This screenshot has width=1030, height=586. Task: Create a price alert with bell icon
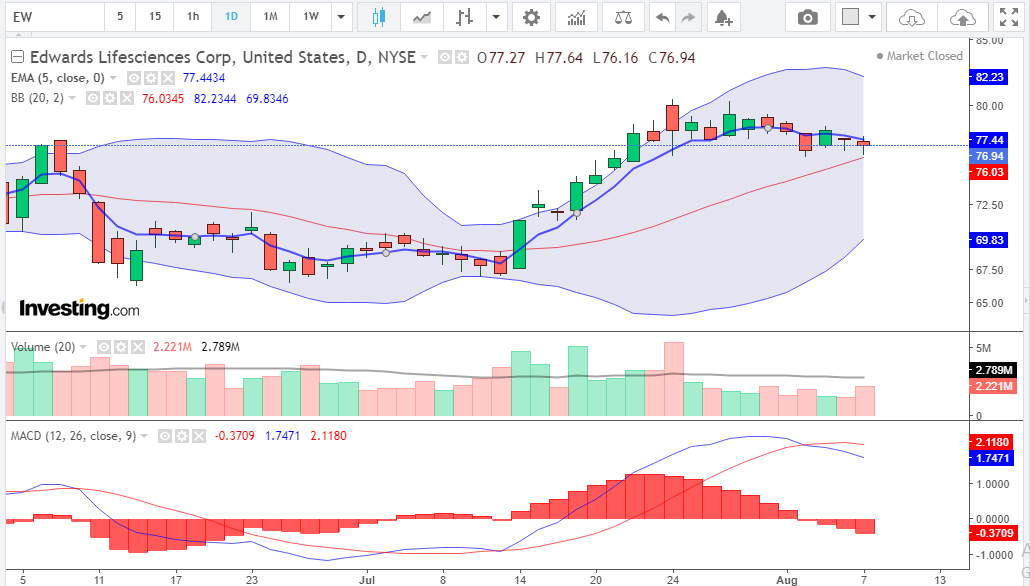click(723, 17)
